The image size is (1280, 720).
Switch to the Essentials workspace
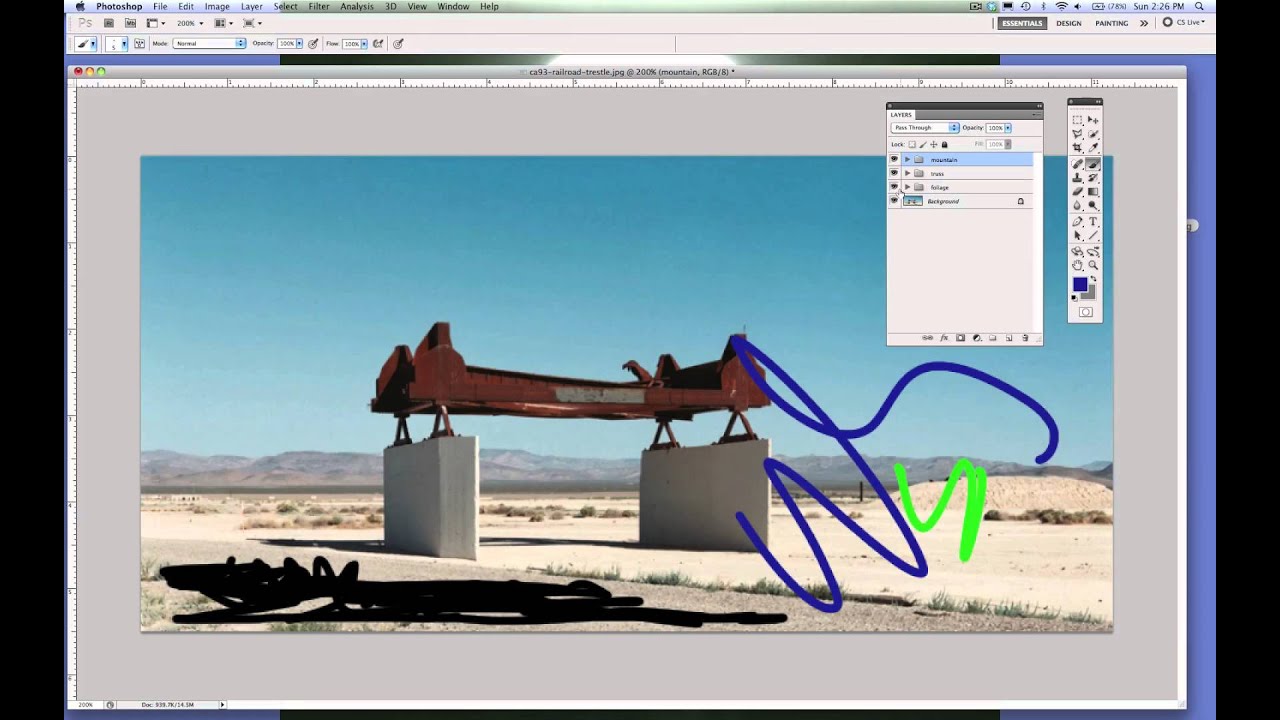coord(1022,23)
